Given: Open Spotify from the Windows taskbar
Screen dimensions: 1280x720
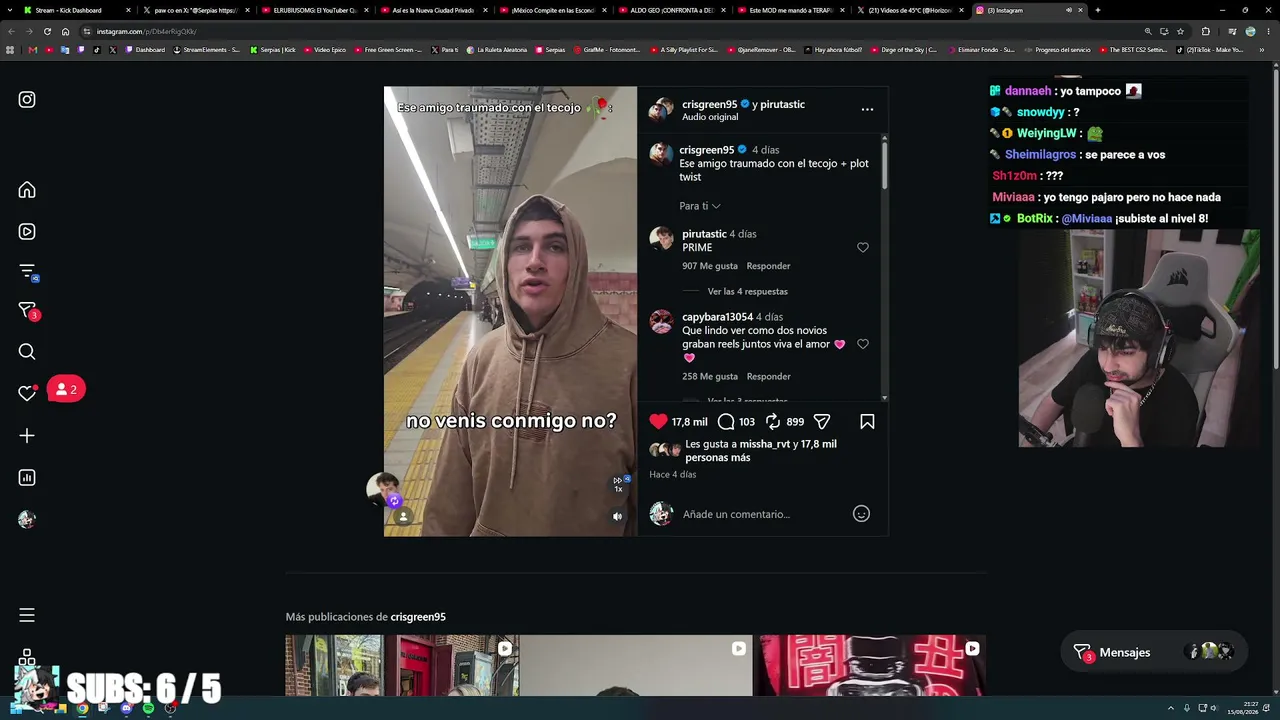Looking at the screenshot, I should 148,708.
